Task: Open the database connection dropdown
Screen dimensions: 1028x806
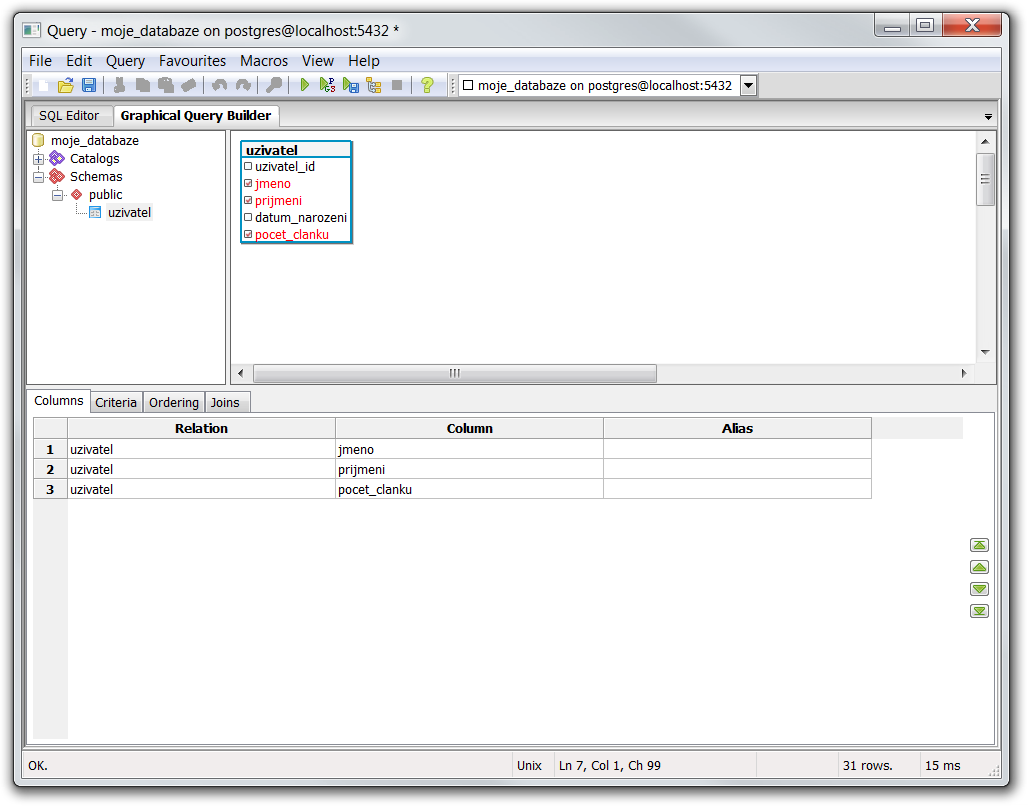Action: click(x=748, y=86)
